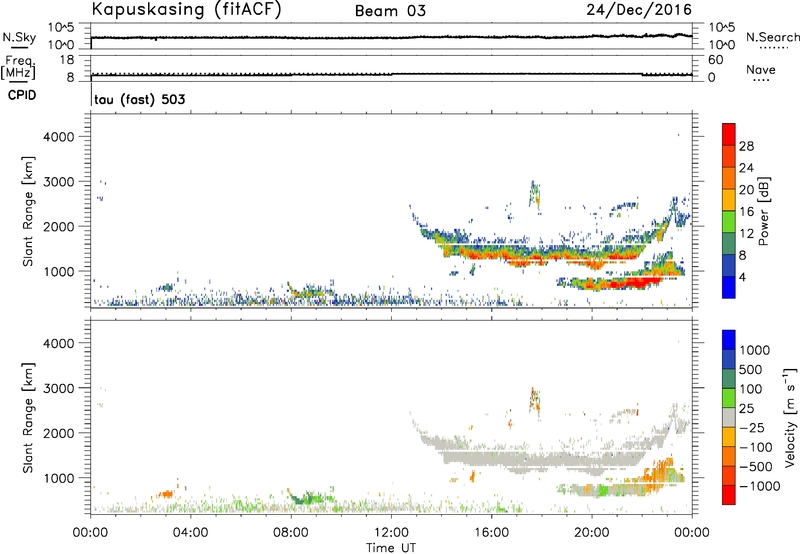Click the 'tau (fast) 503' text
This screenshot has width=800, height=554.
coord(140,99)
